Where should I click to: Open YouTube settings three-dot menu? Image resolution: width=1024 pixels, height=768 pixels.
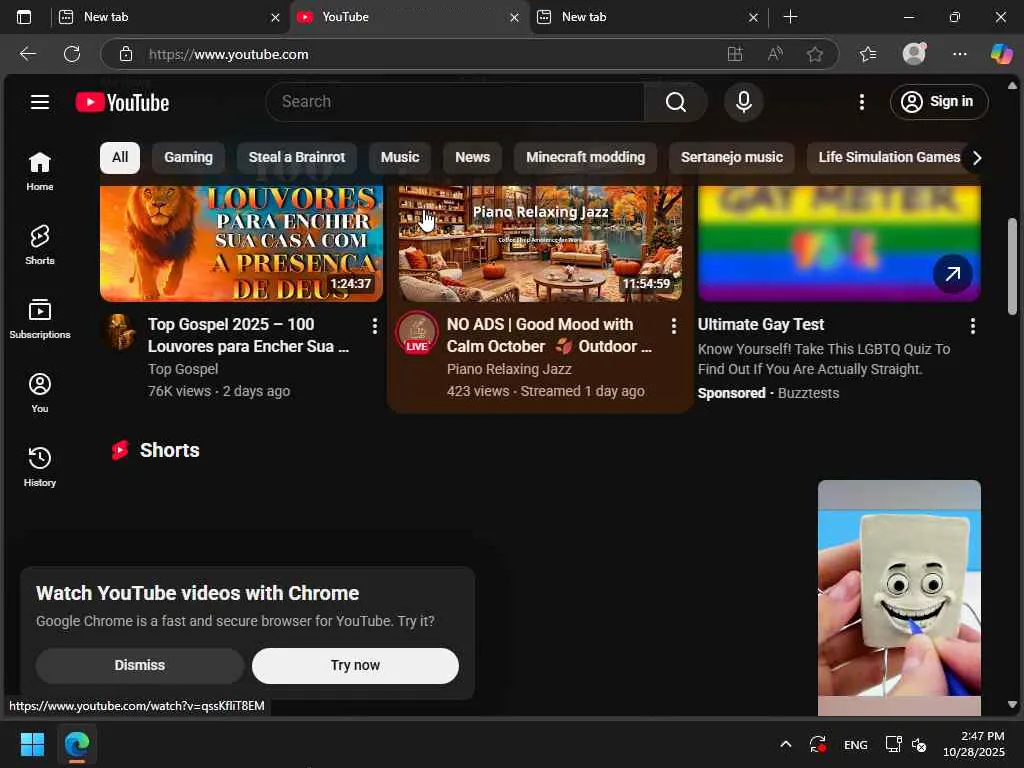(862, 102)
